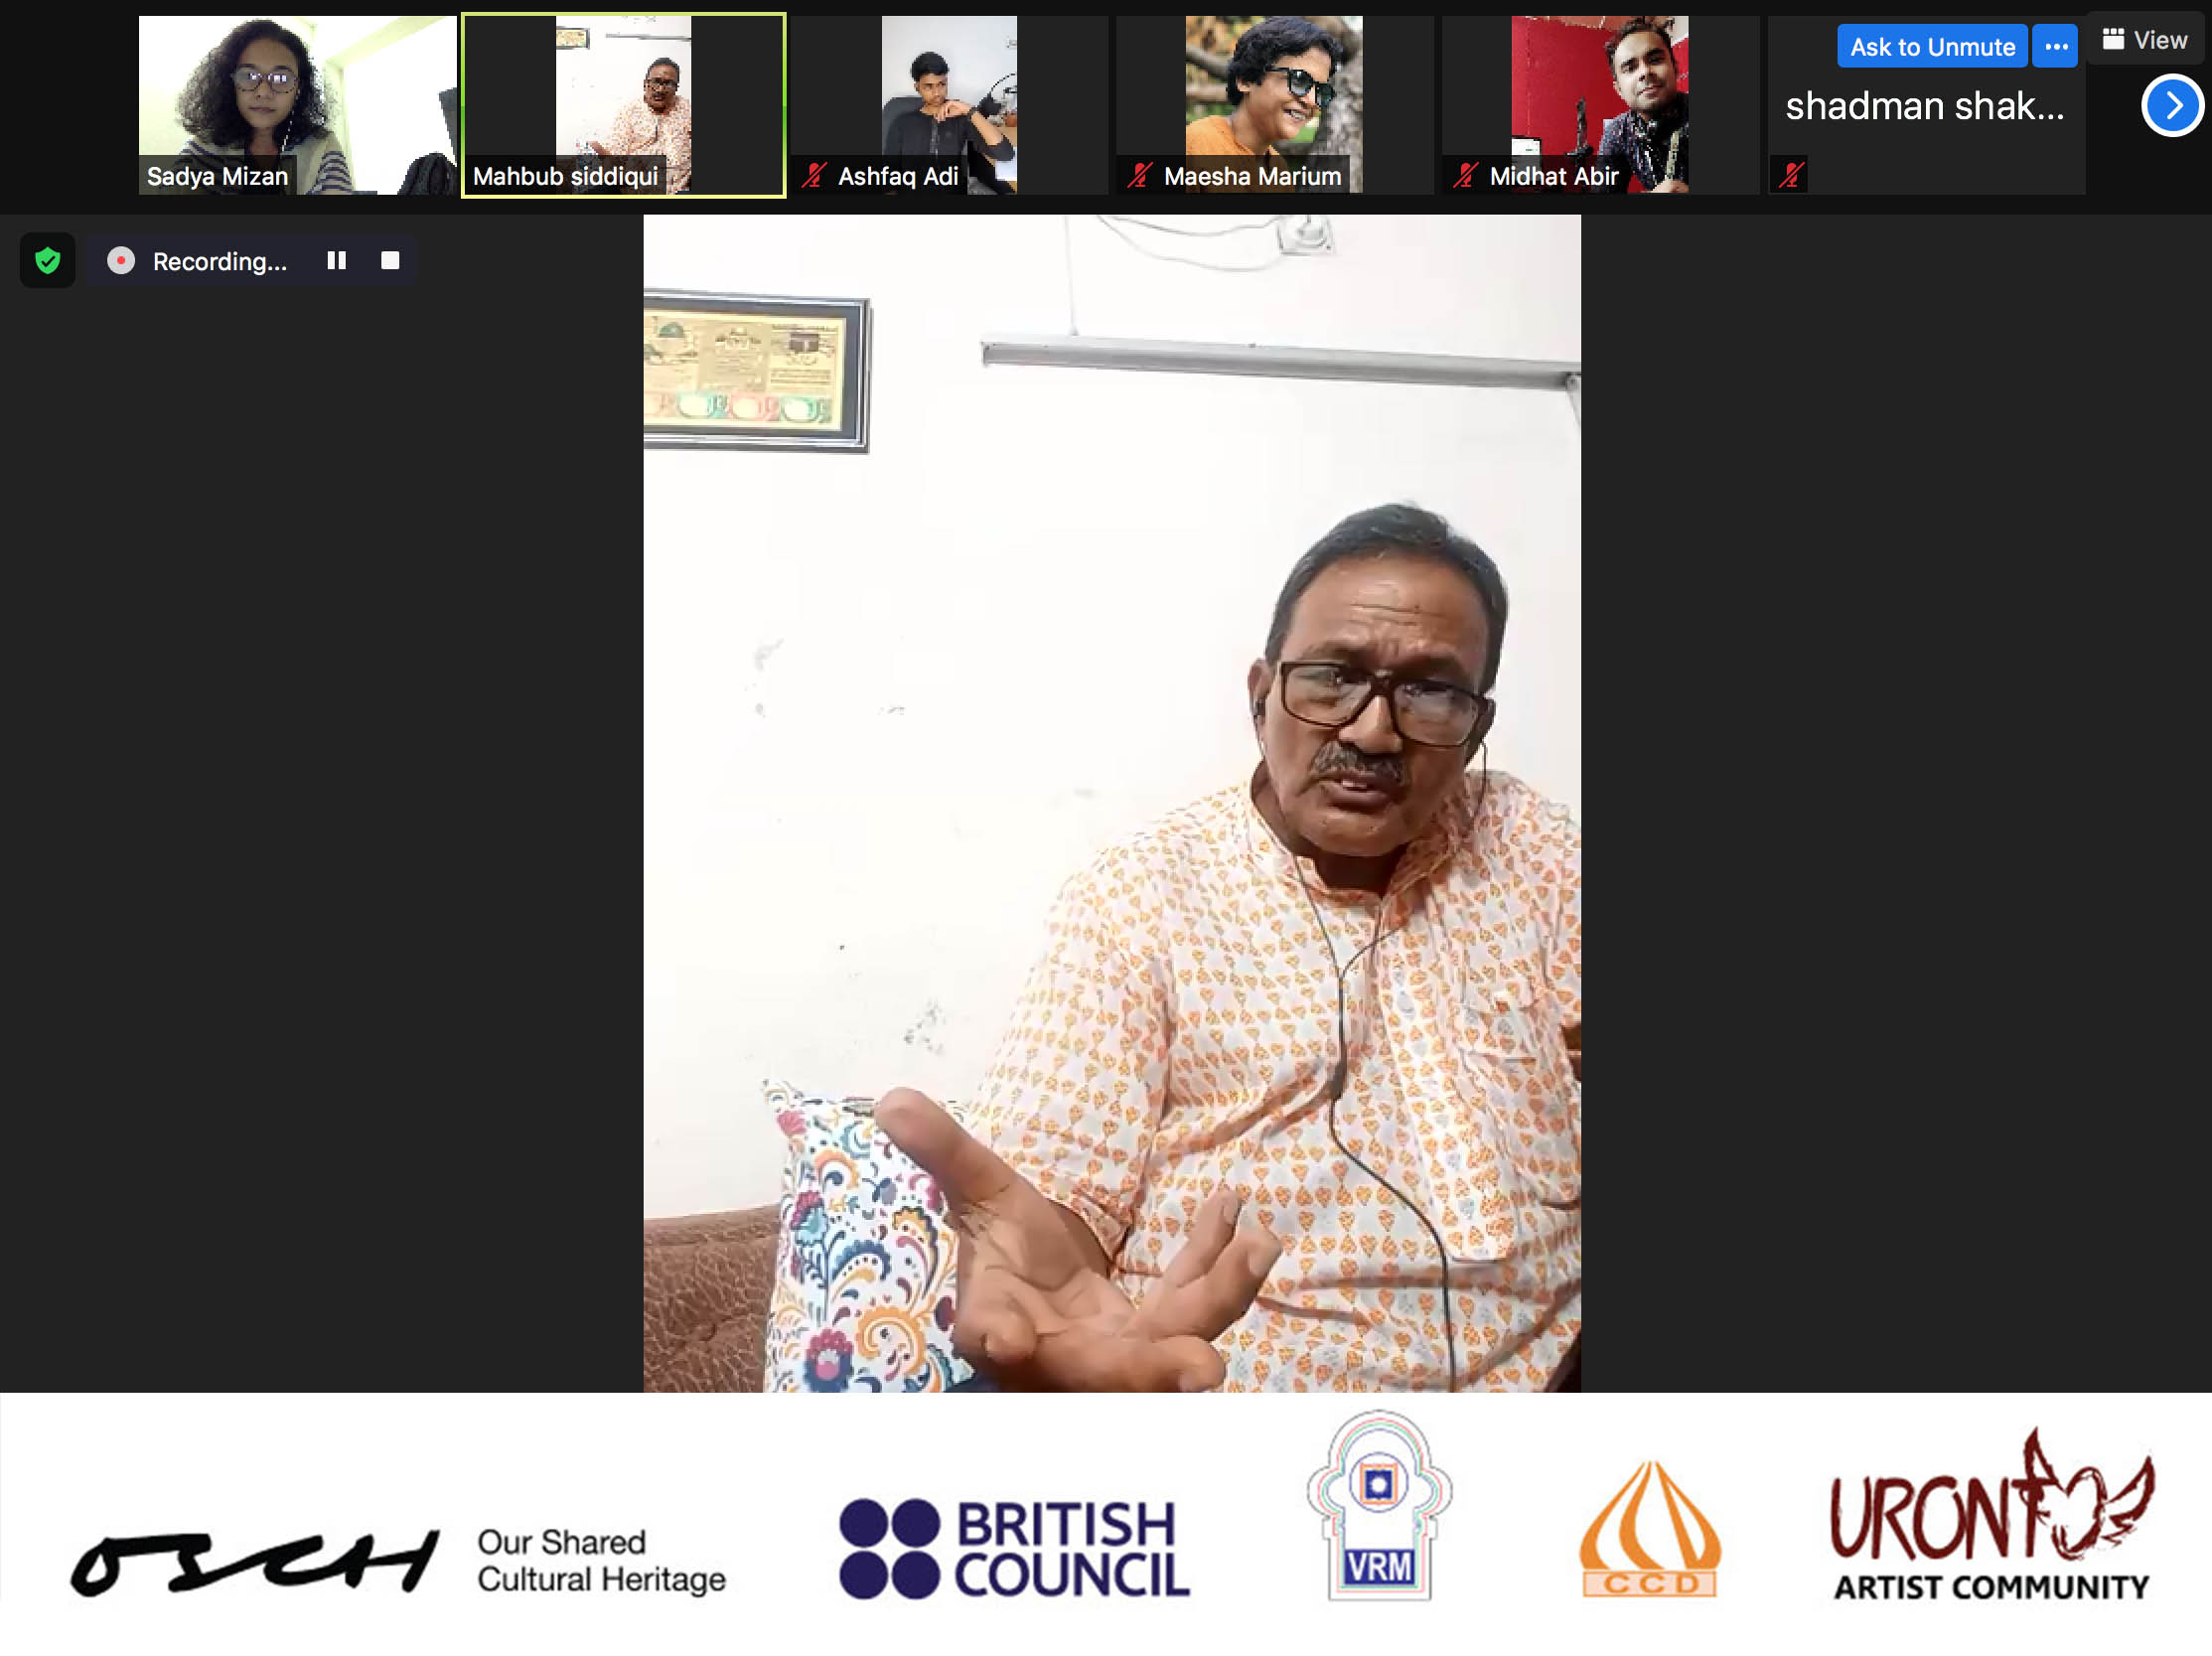
Task: Pause the recording
Action: 336,261
